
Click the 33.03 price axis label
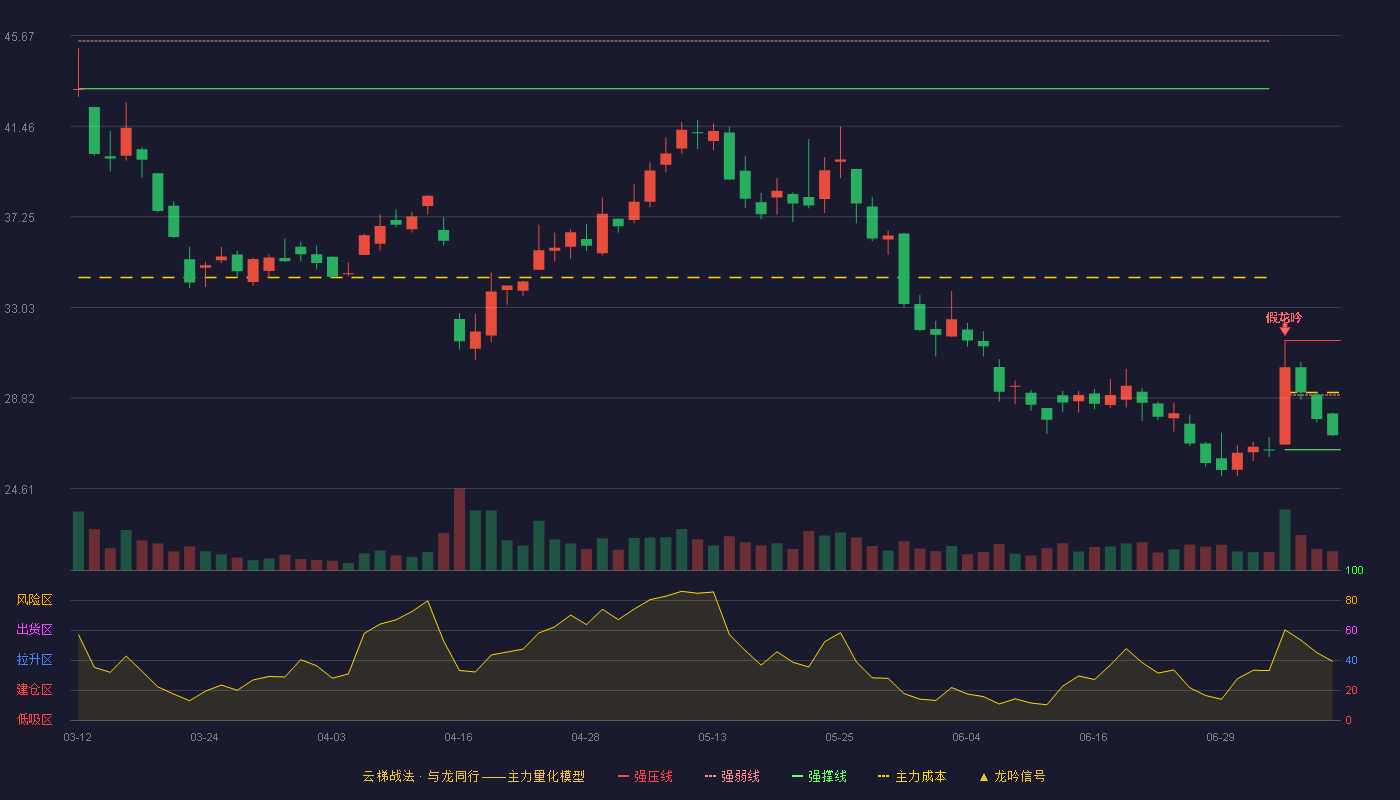click(x=19, y=309)
